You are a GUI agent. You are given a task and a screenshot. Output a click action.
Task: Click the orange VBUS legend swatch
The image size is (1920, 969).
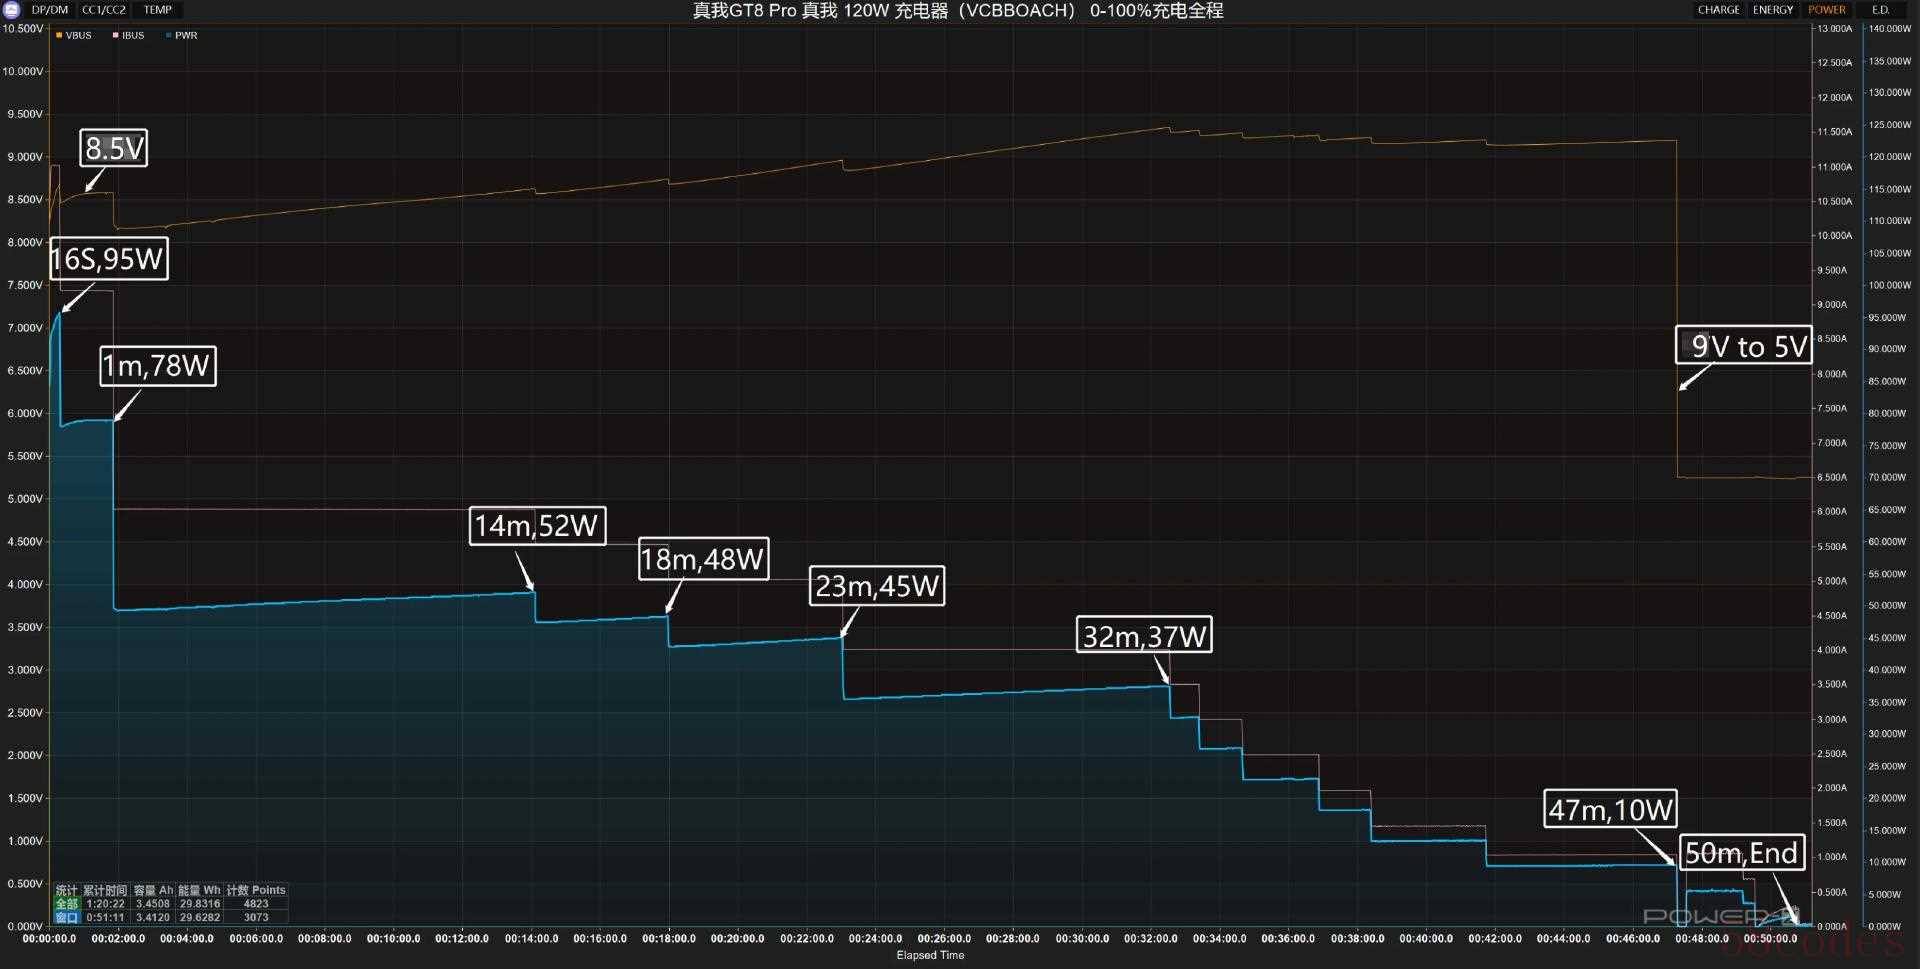[59, 35]
